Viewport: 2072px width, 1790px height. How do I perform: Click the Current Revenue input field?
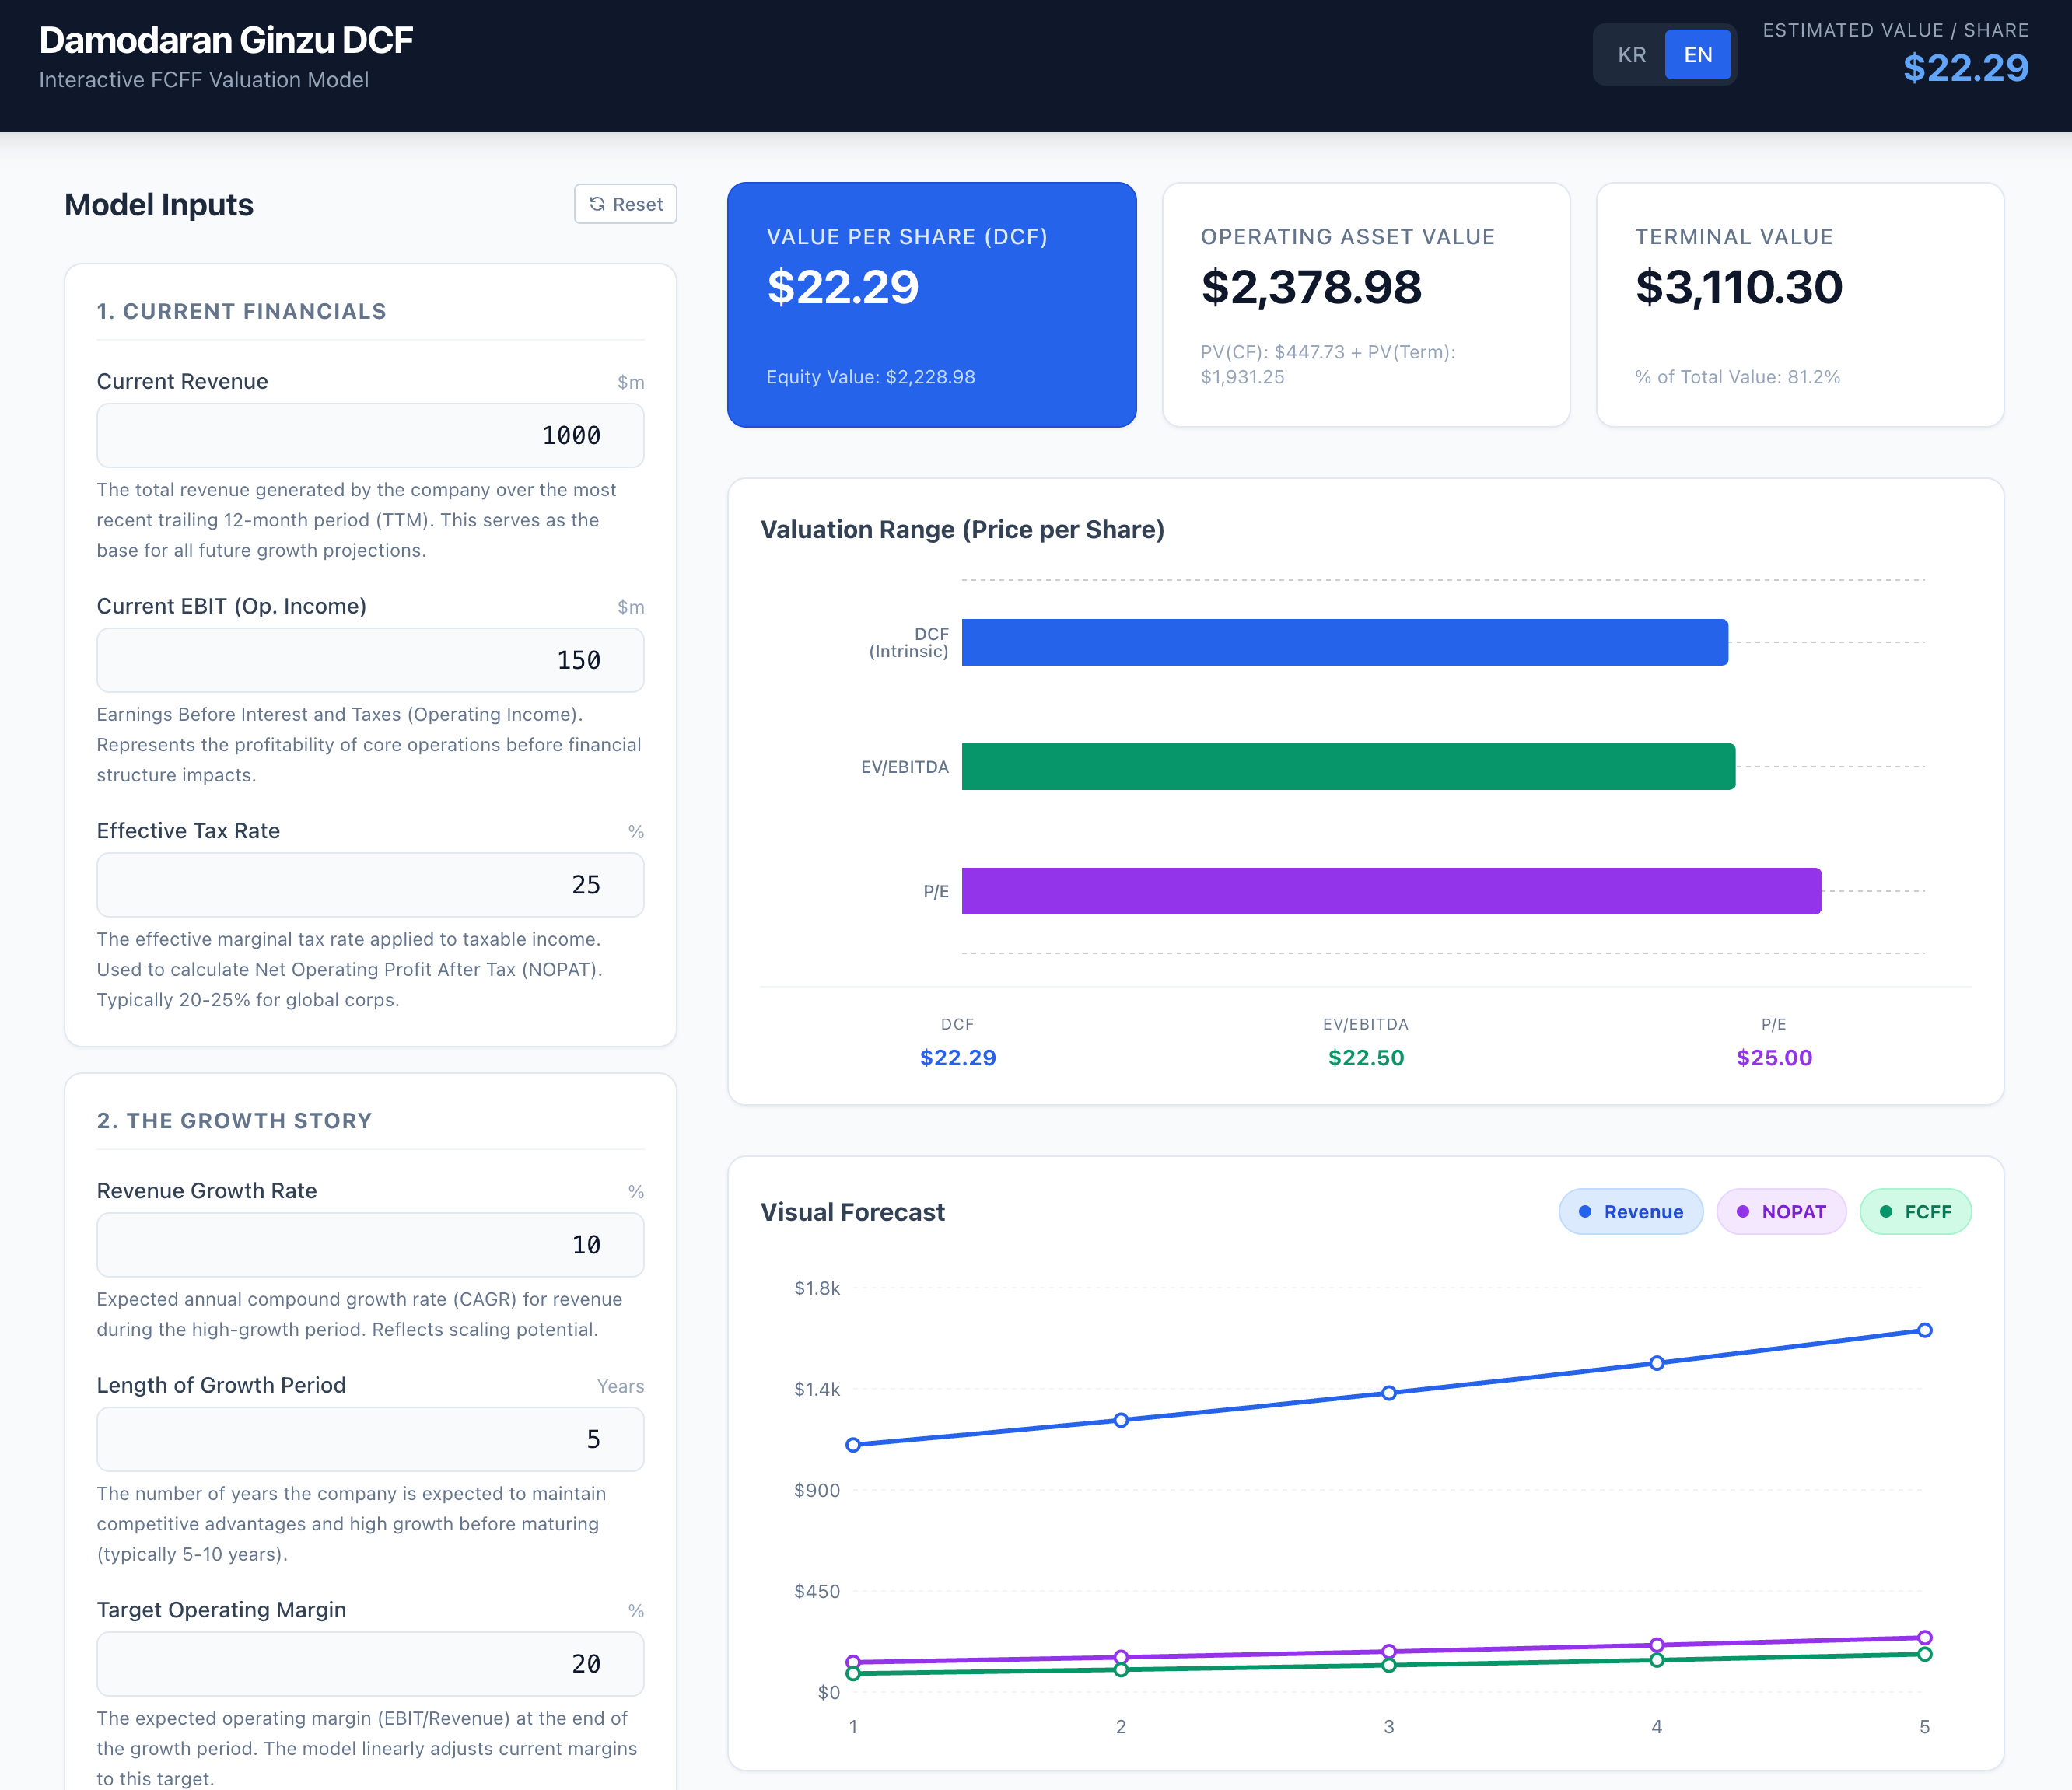pyautogui.click(x=370, y=435)
